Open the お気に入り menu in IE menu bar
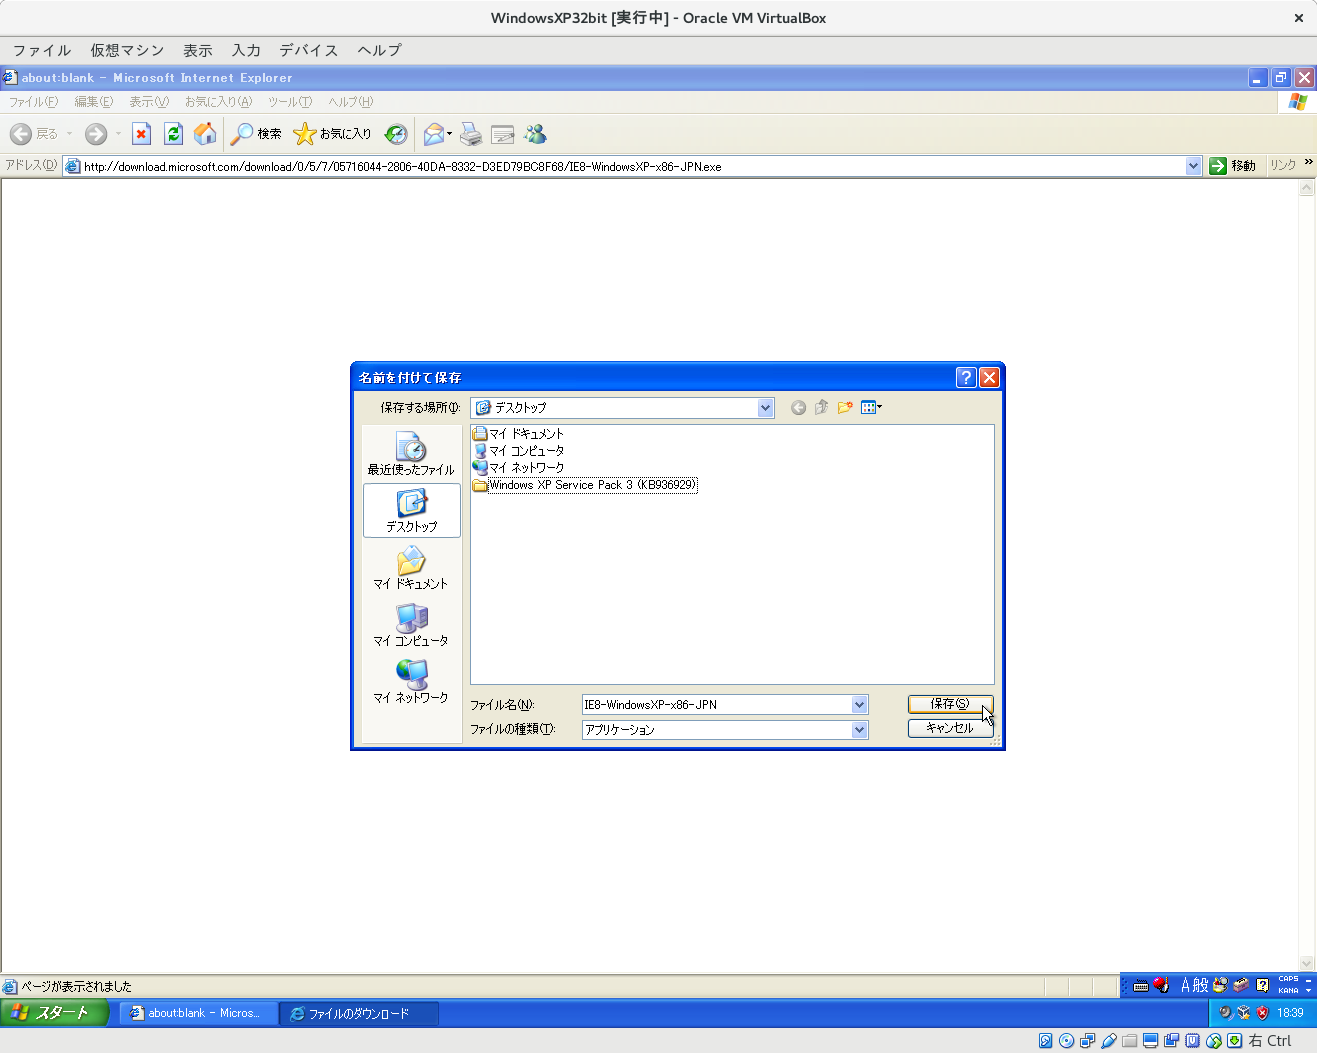The image size is (1317, 1053). click(218, 102)
